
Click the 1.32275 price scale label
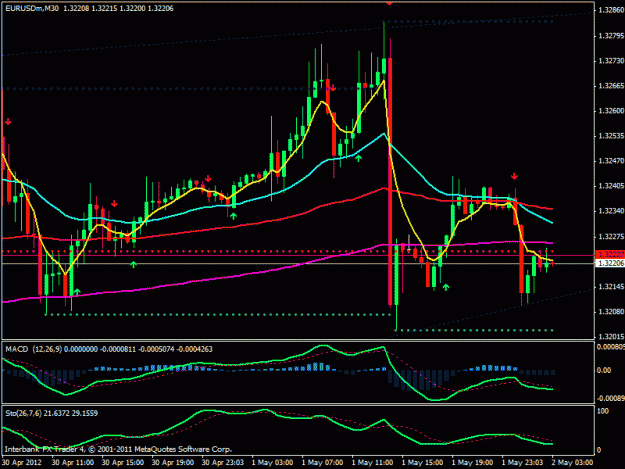[611, 237]
